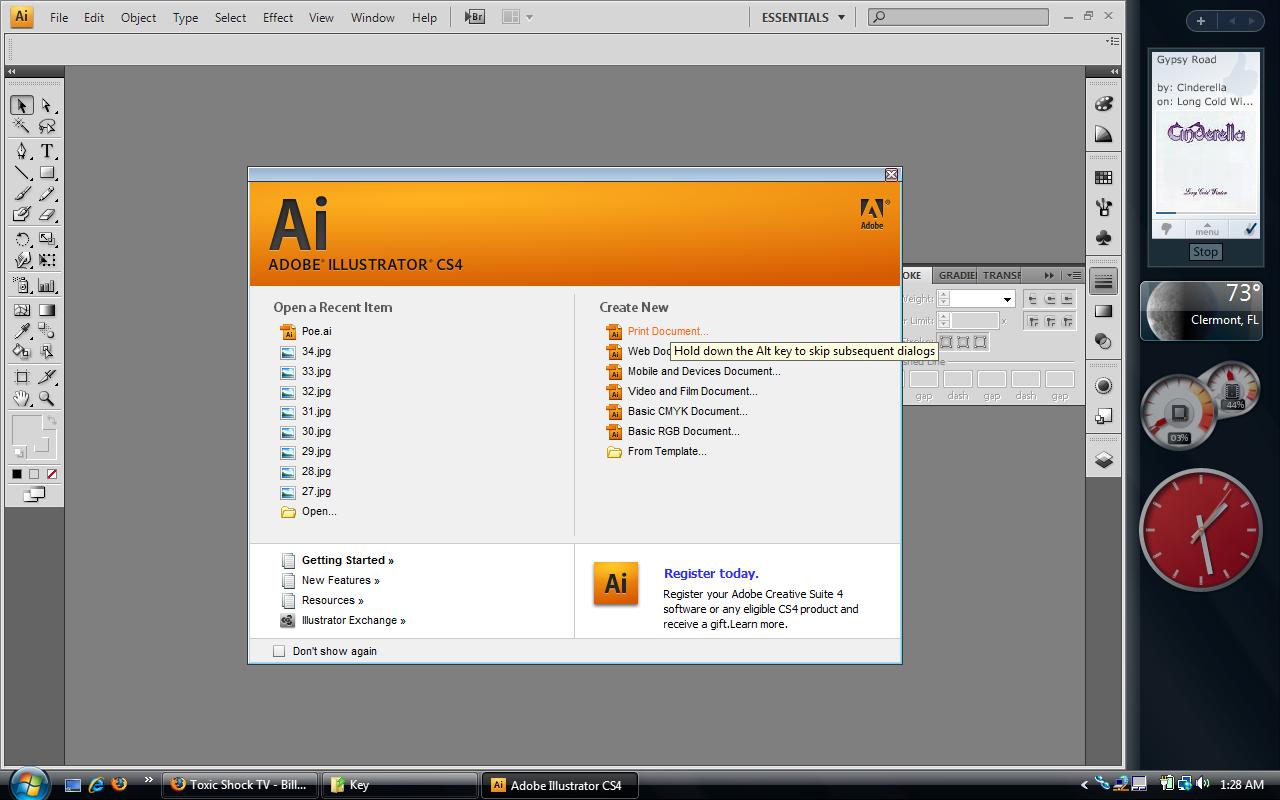Select the Column Graph tool

pyautogui.click(x=47, y=285)
